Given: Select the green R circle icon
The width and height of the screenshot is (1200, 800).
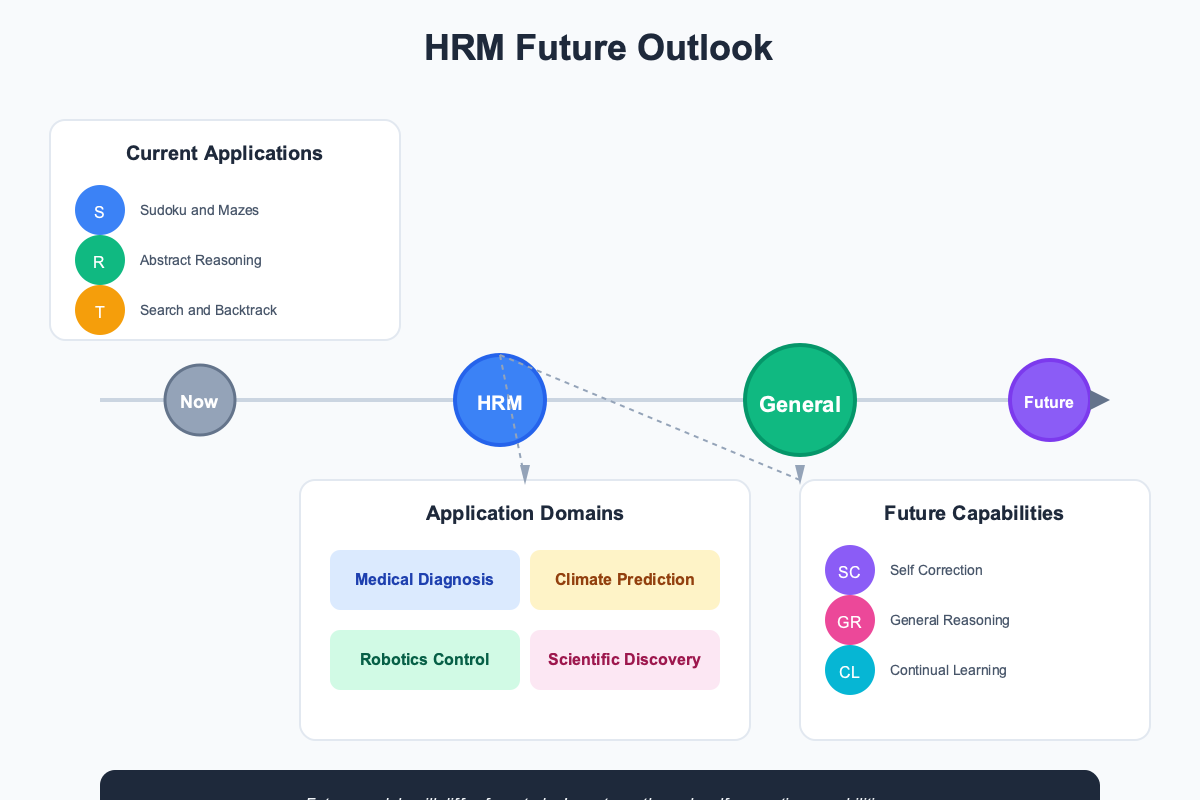Looking at the screenshot, I should click(x=100, y=260).
